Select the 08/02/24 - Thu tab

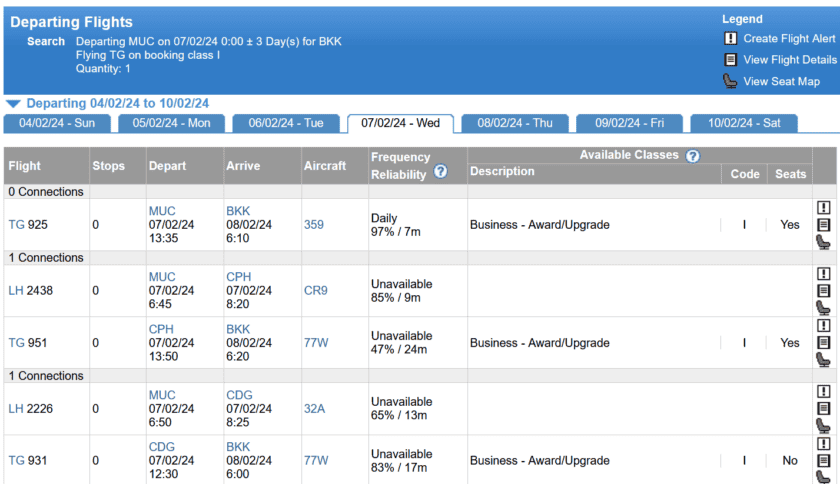(x=515, y=123)
